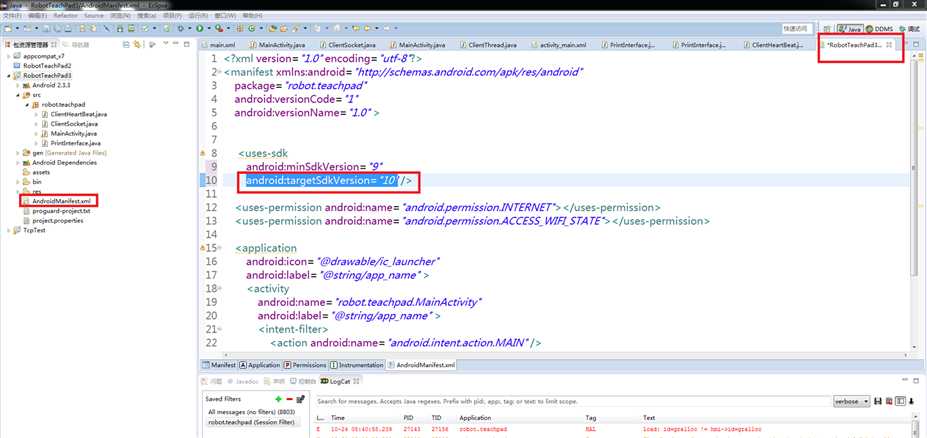Expand the TcpTest project
The height and width of the screenshot is (438, 927).
click(8, 230)
